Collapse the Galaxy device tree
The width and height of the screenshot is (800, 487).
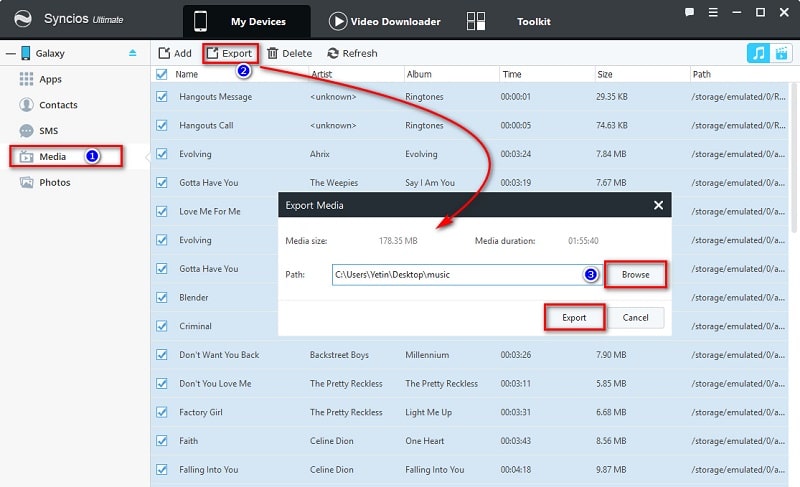pyautogui.click(x=11, y=53)
